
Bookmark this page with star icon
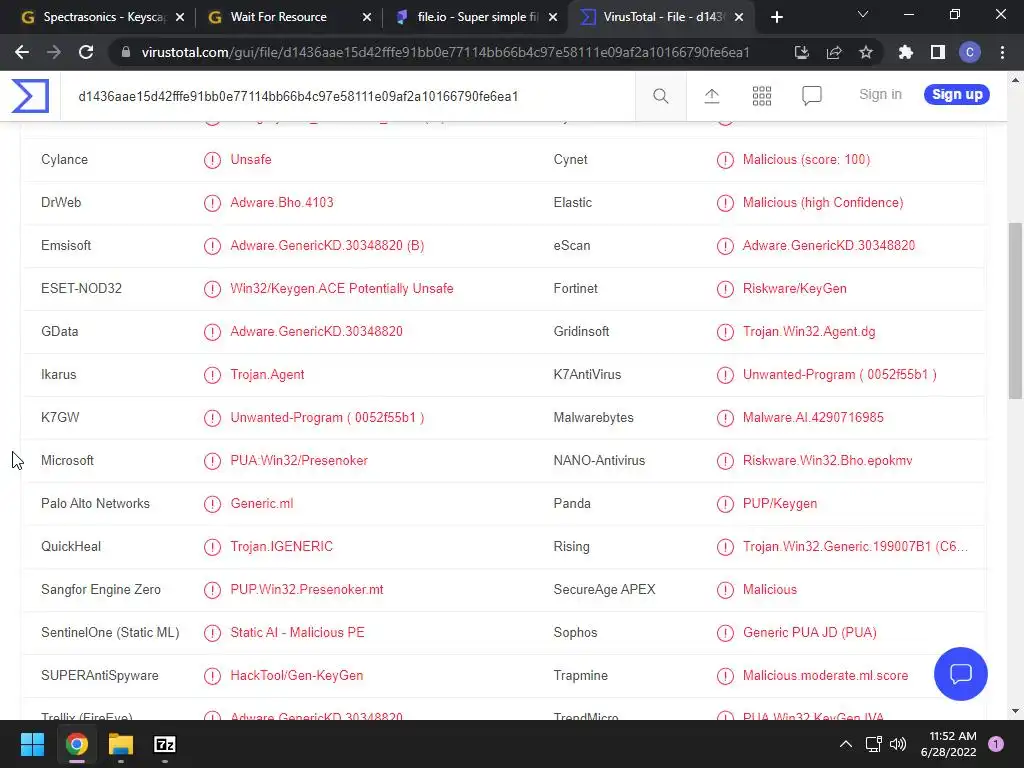865,52
